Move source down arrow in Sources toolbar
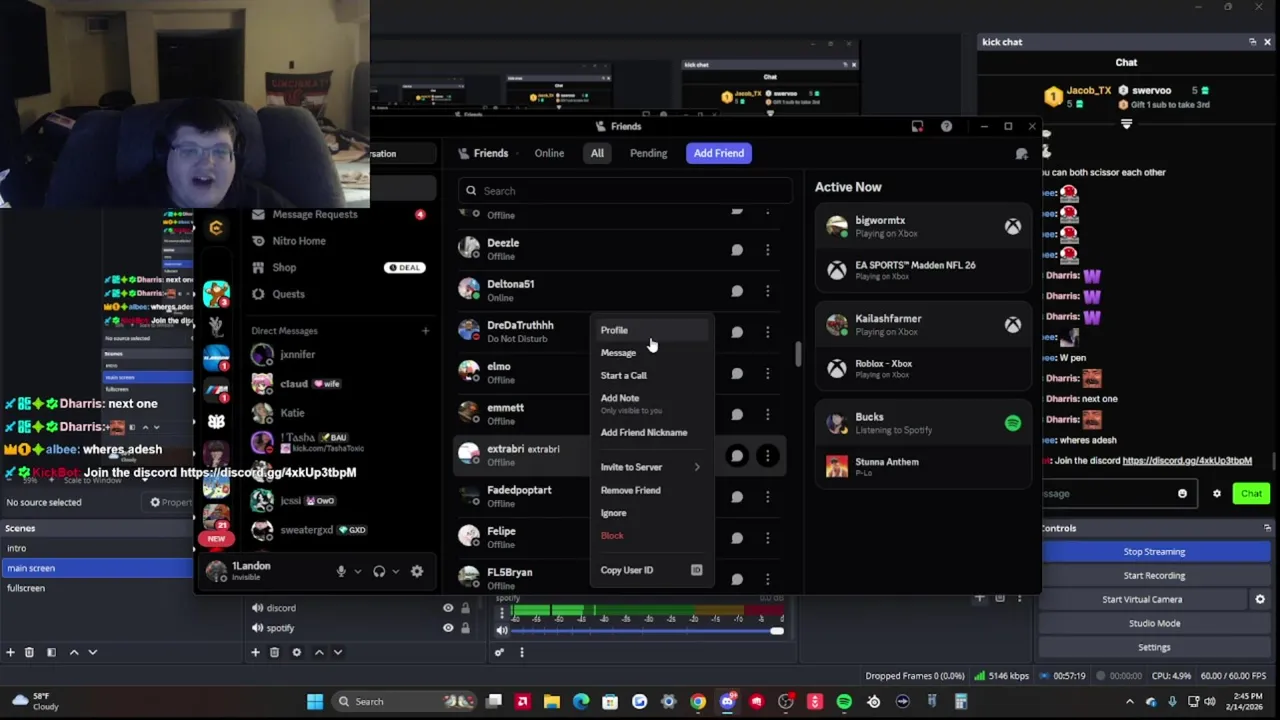 338,652
